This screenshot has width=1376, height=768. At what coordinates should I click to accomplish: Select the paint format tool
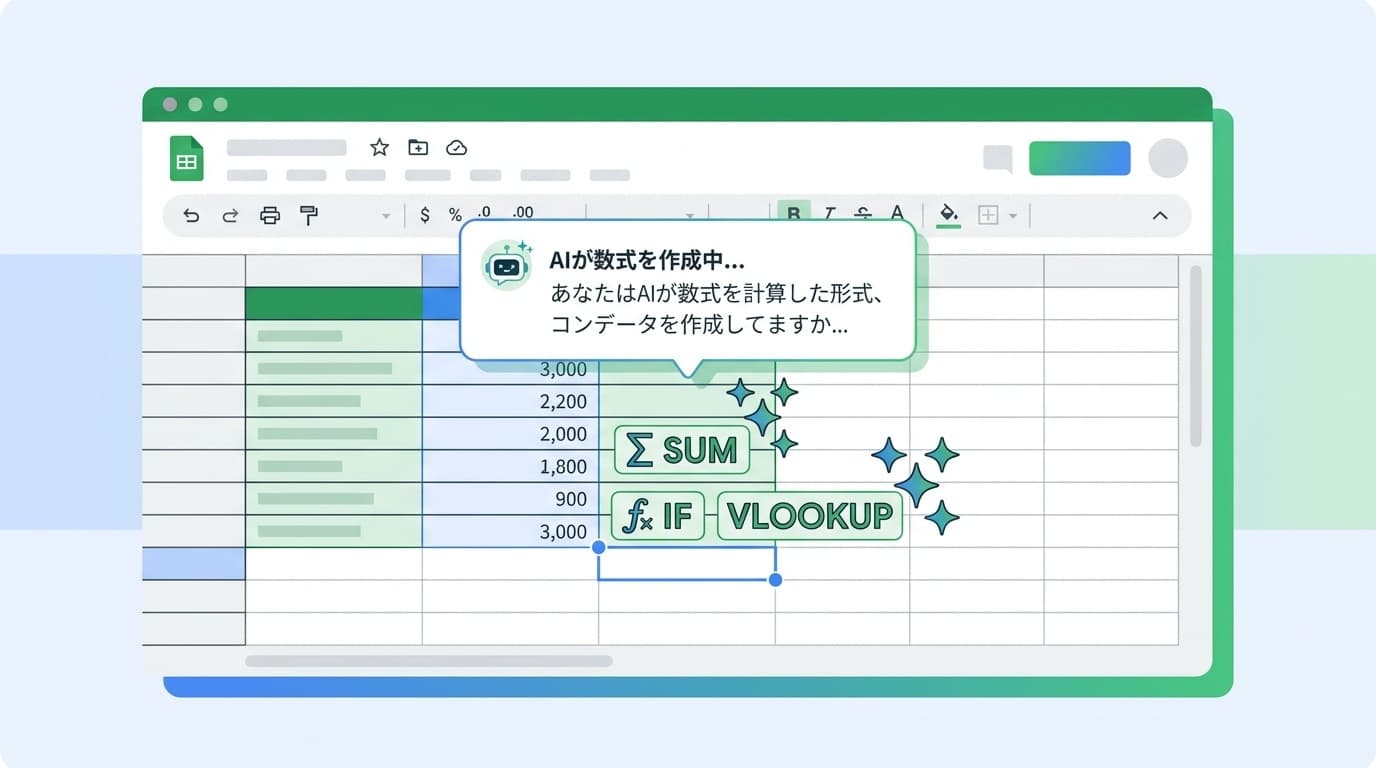point(308,215)
